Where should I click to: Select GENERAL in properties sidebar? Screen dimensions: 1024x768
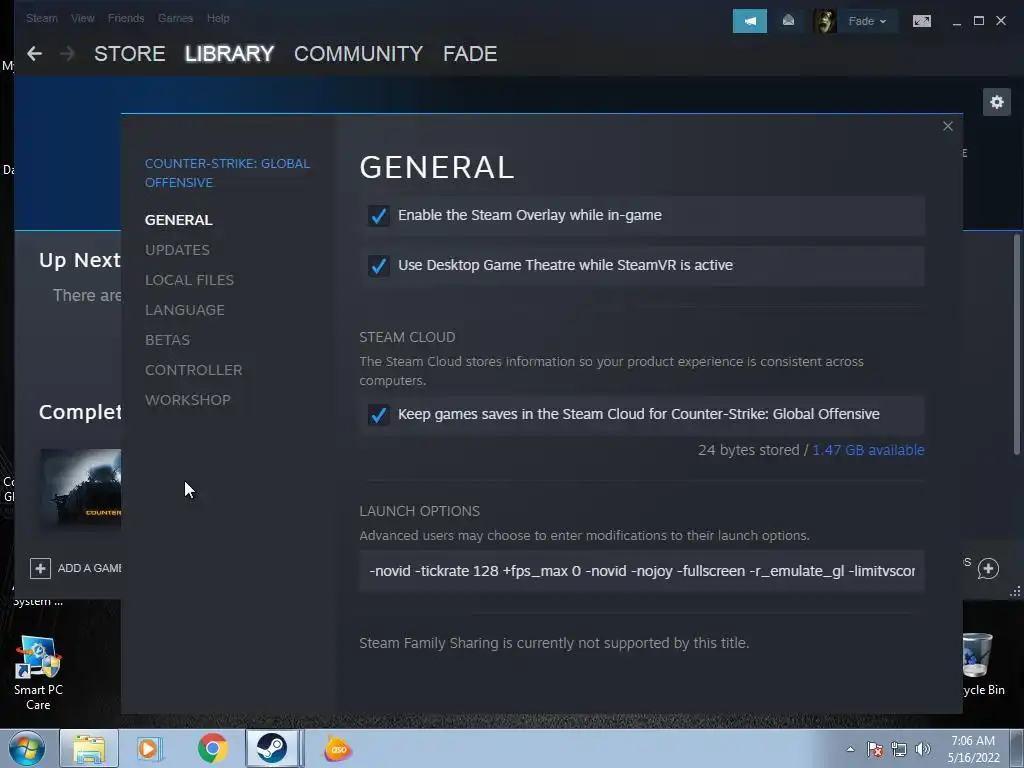(x=179, y=220)
